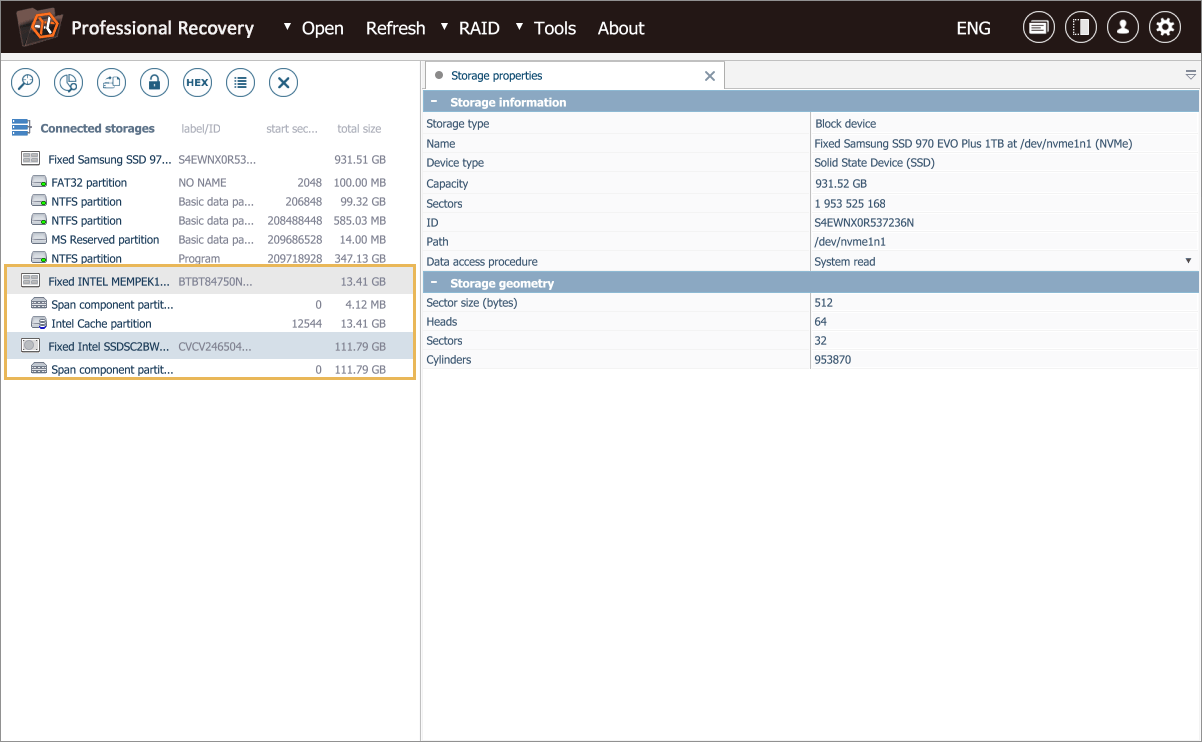Click the geometry Sectors value 32
This screenshot has width=1202, height=742.
pos(822,341)
